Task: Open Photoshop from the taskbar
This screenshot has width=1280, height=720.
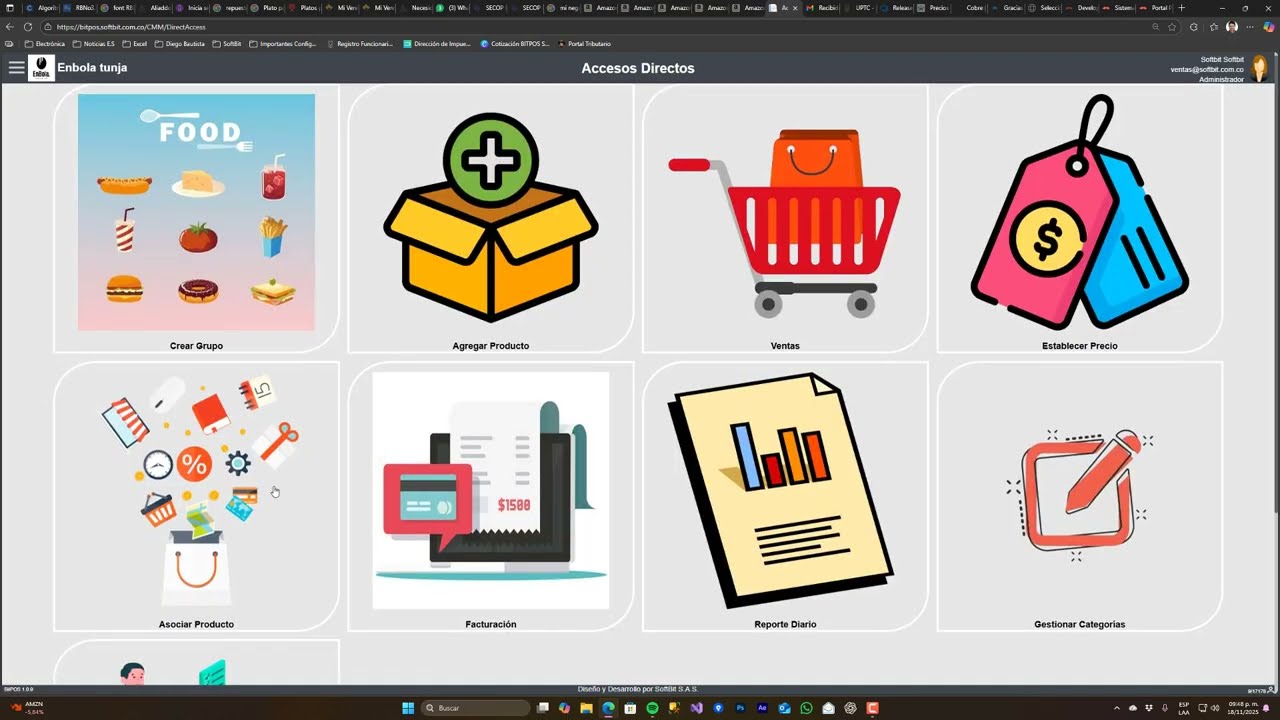Action: click(x=740, y=708)
